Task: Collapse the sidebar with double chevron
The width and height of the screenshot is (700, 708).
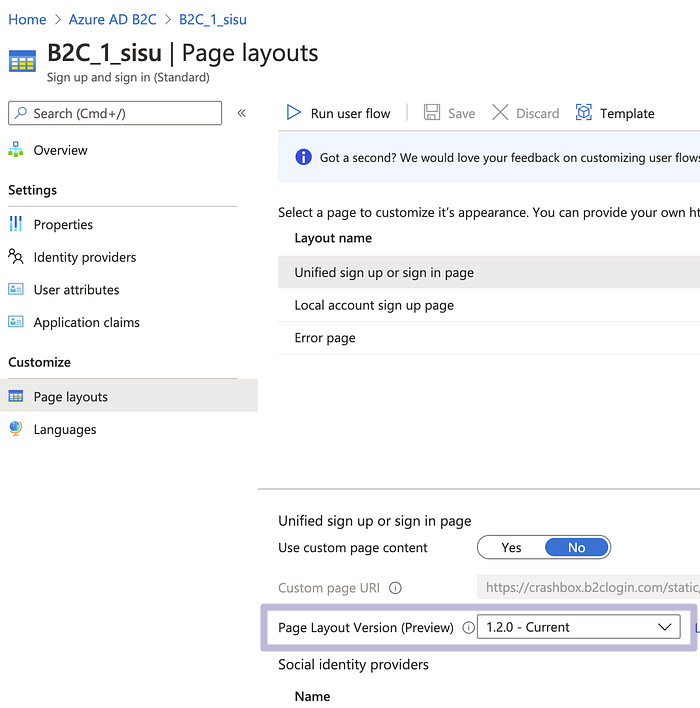Action: (242, 113)
